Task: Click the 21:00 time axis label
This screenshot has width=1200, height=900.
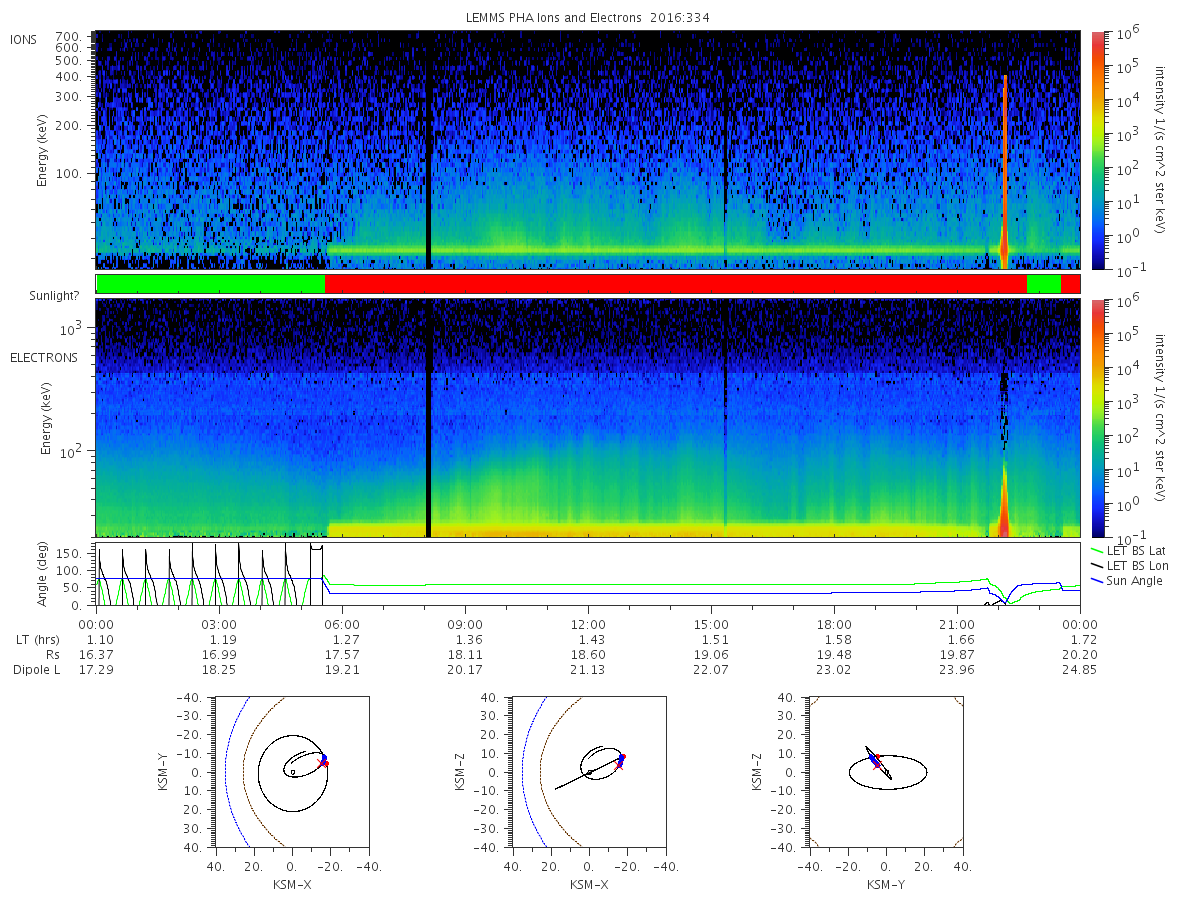Action: [957, 624]
